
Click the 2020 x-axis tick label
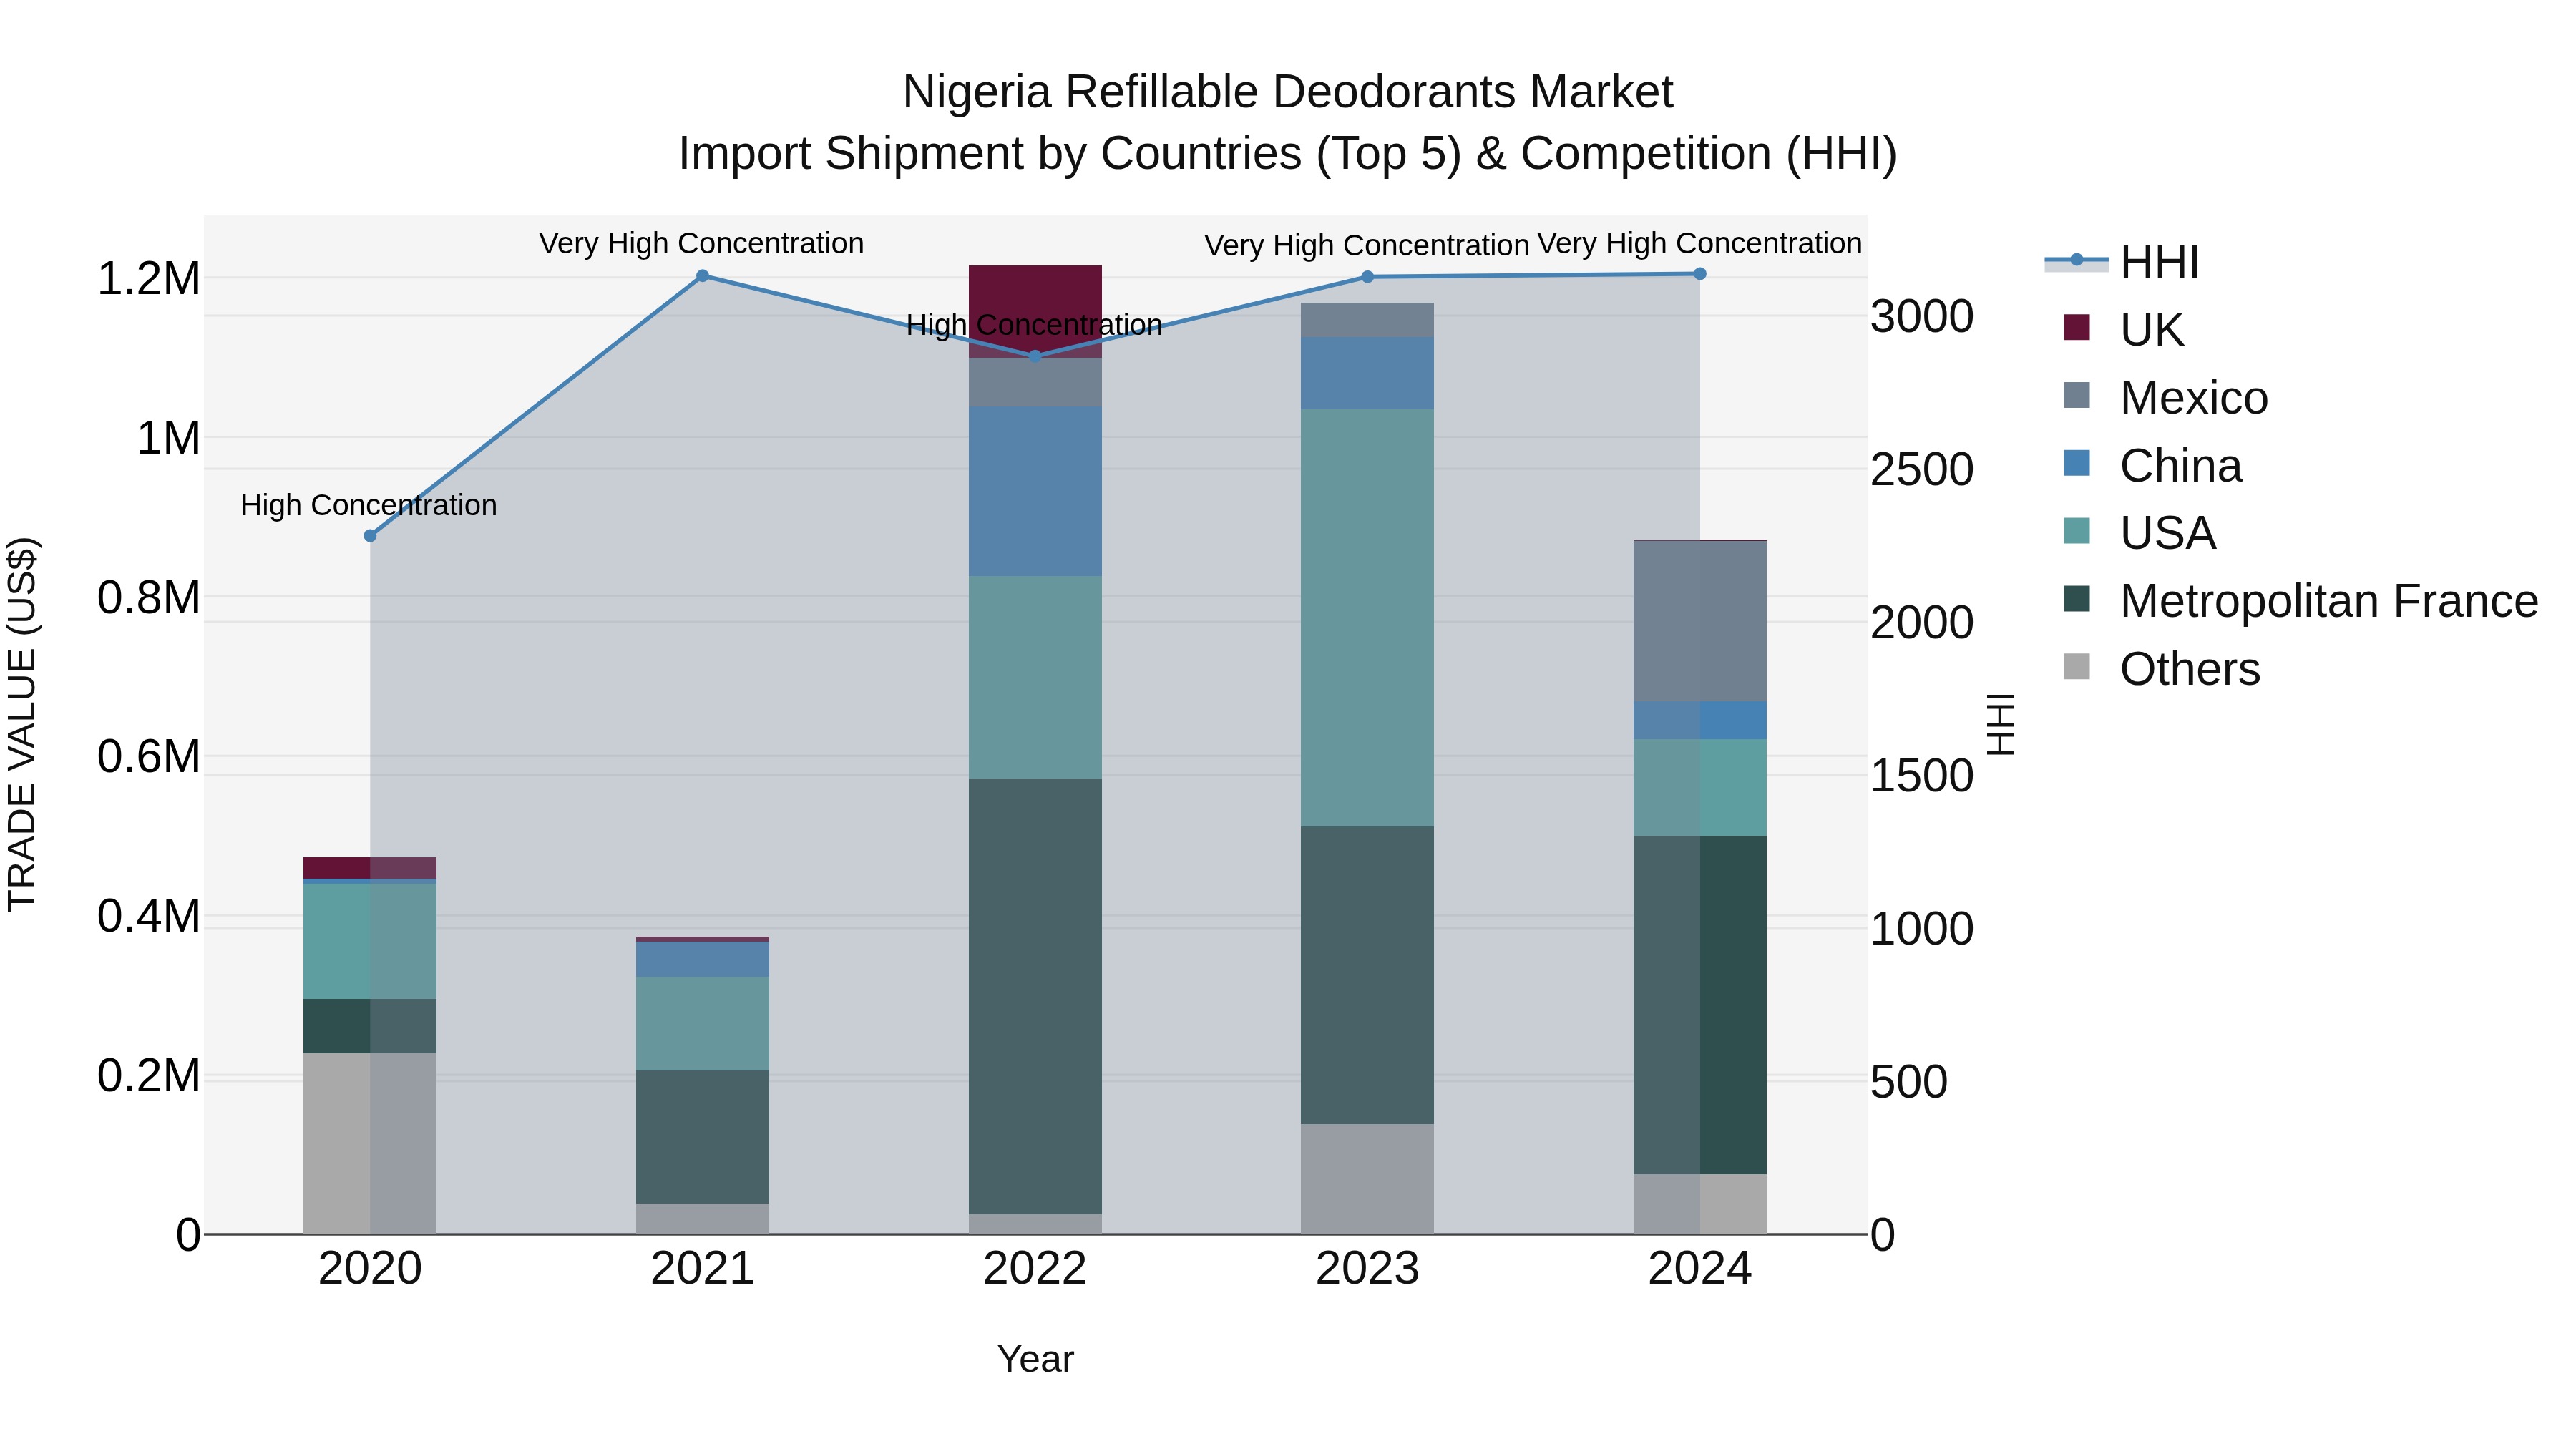[x=370, y=1269]
